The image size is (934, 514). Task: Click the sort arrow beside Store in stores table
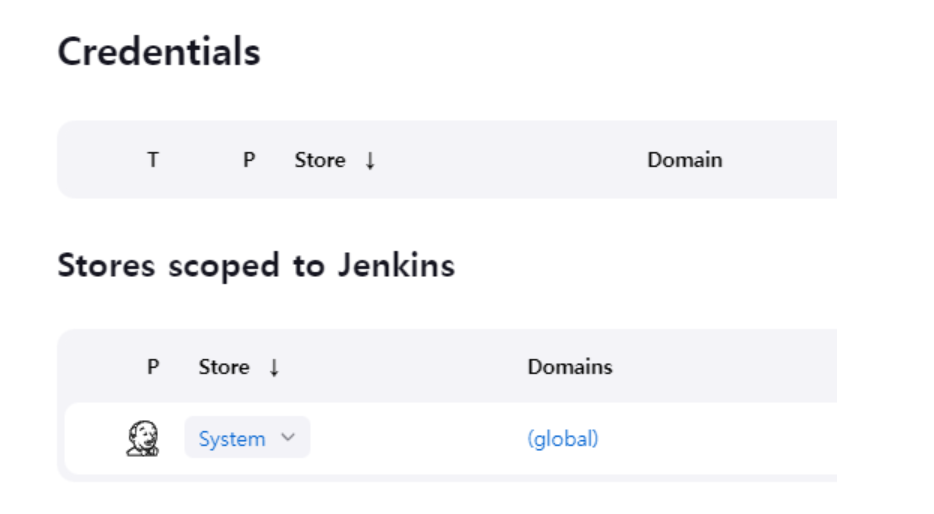(274, 367)
